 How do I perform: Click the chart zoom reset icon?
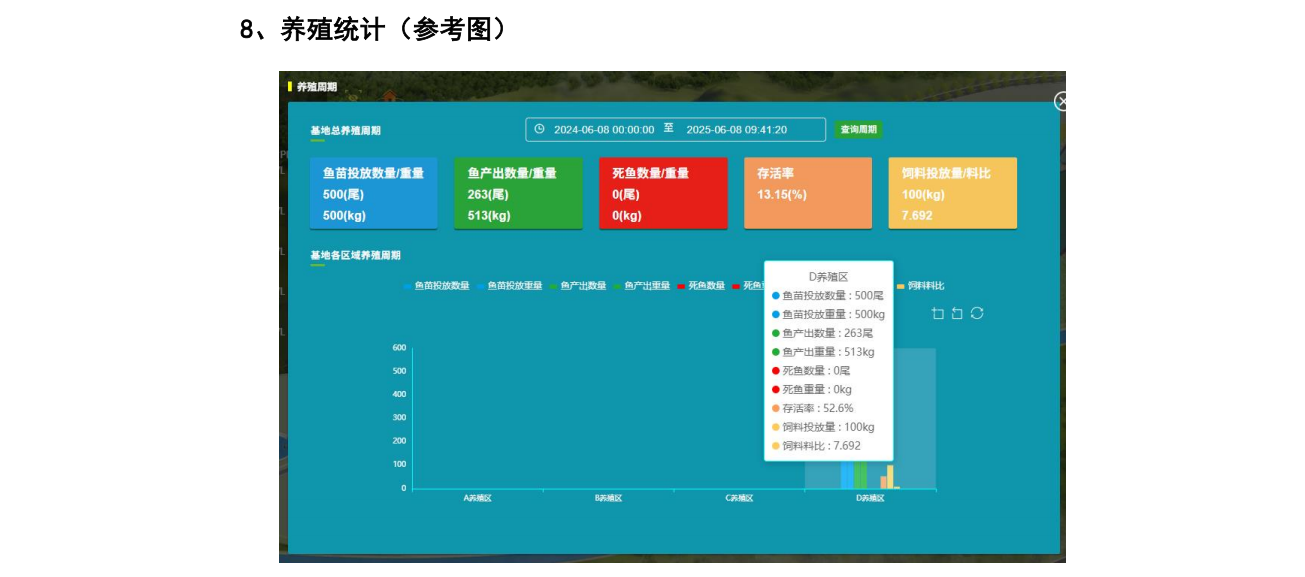click(x=957, y=313)
